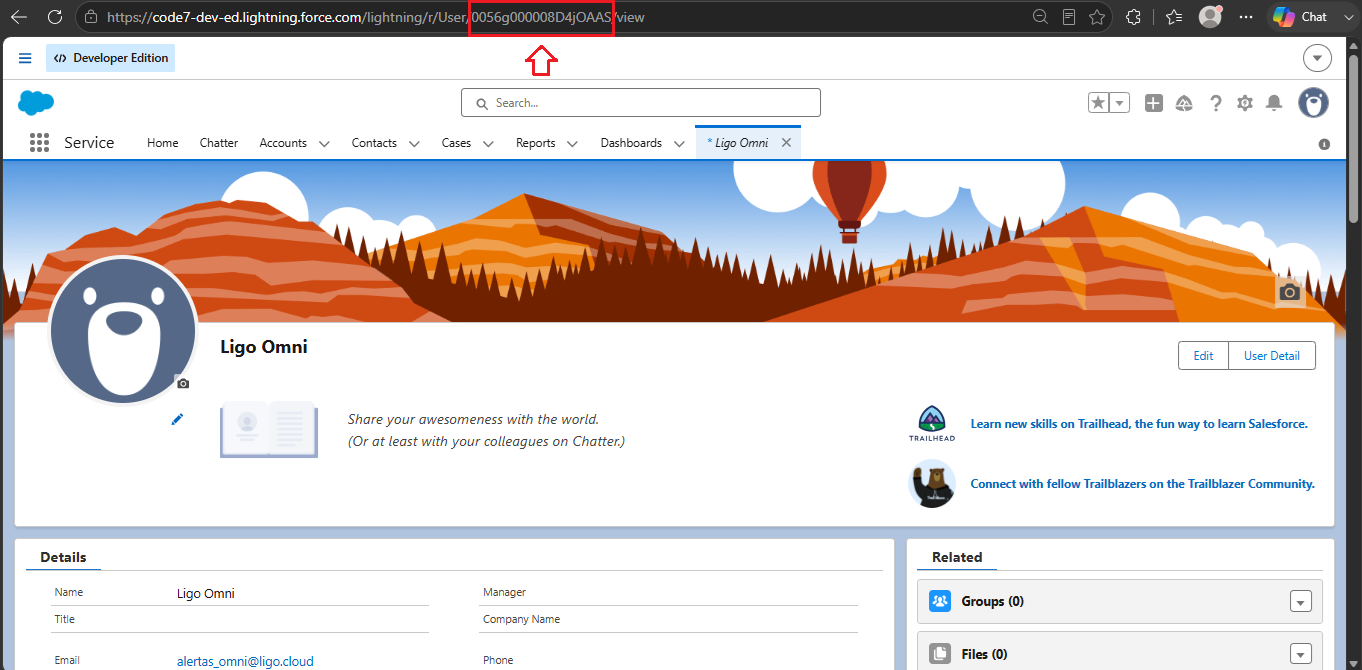The image size is (1362, 670).
Task: Open Copilot Chat button
Action: (1301, 17)
